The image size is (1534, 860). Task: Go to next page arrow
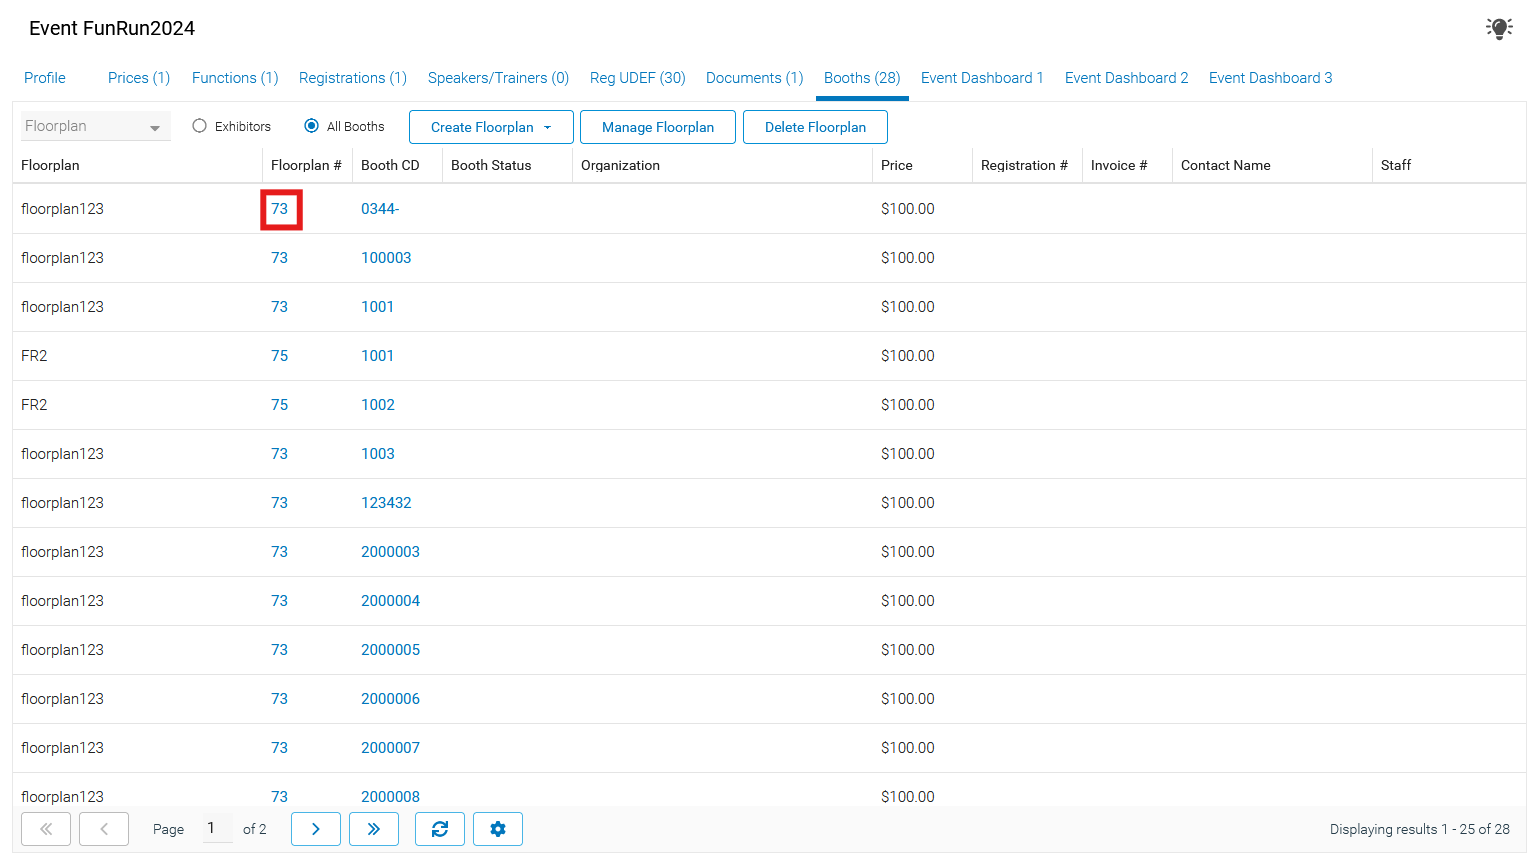(316, 829)
